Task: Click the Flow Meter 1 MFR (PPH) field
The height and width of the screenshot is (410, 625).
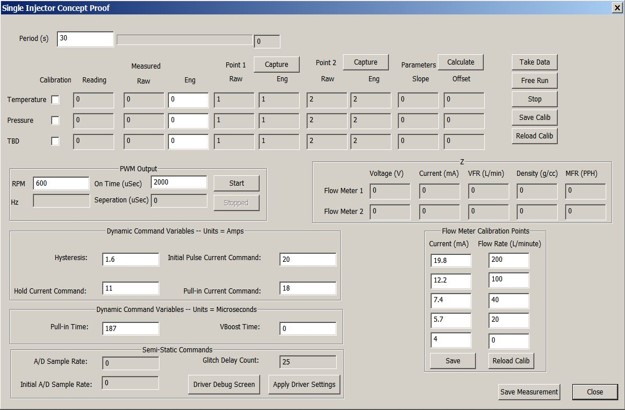Action: click(586, 191)
